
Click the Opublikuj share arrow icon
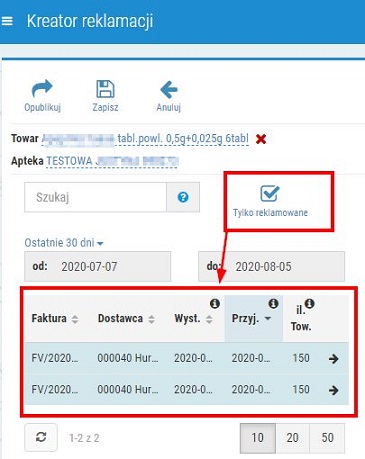[42, 89]
